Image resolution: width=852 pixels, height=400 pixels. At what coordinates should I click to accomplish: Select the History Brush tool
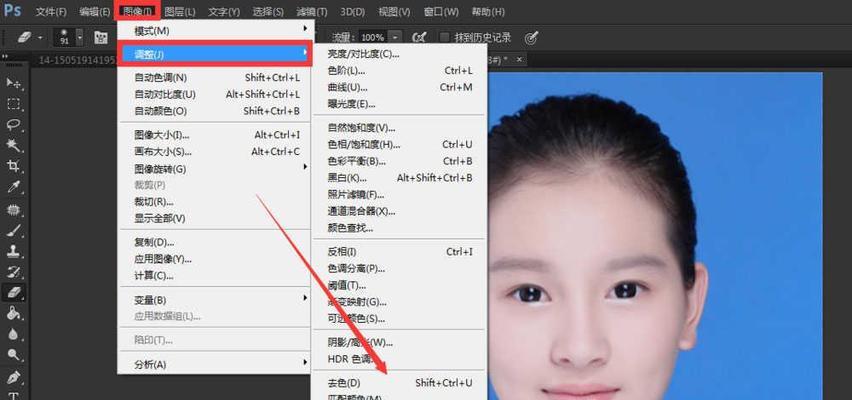pyautogui.click(x=13, y=272)
